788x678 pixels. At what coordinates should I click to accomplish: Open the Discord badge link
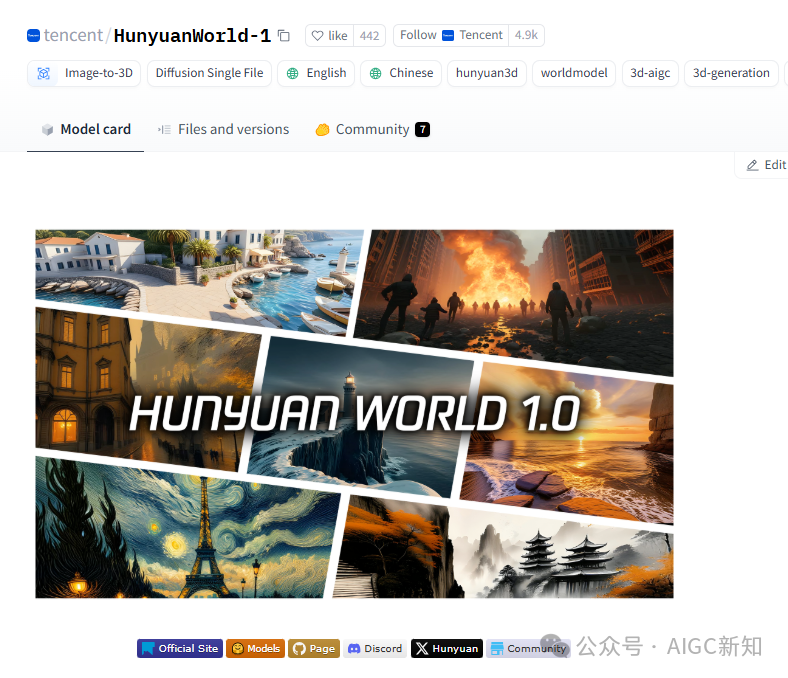point(375,649)
